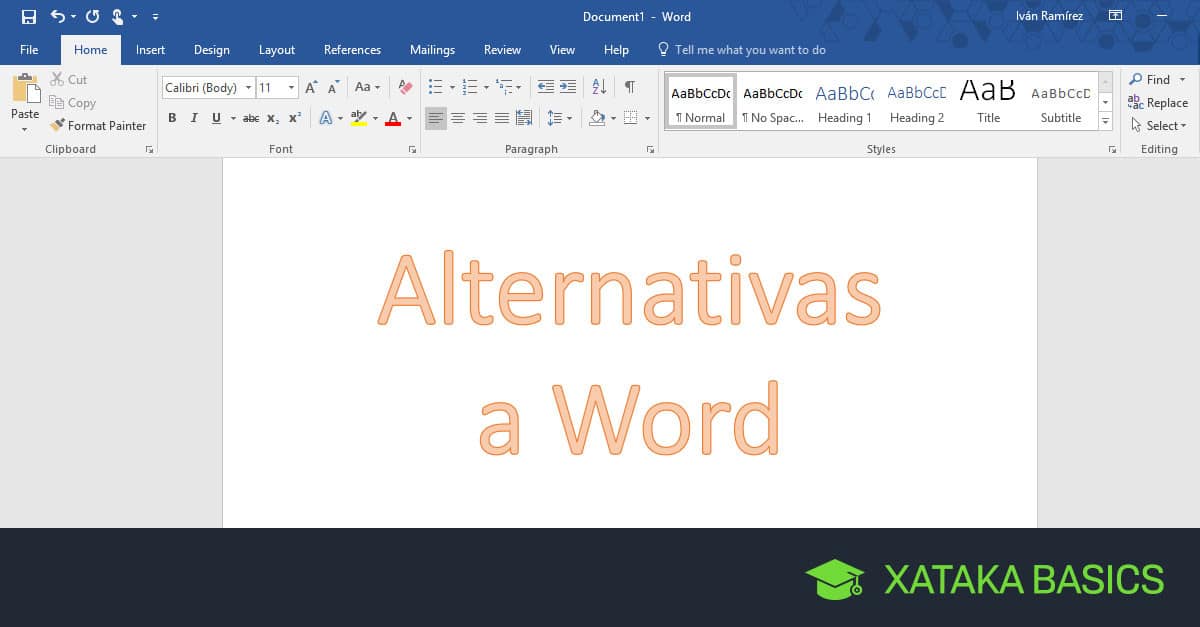Screen dimensions: 1200x627
Task: Open the font name dropdown
Action: 248,87
